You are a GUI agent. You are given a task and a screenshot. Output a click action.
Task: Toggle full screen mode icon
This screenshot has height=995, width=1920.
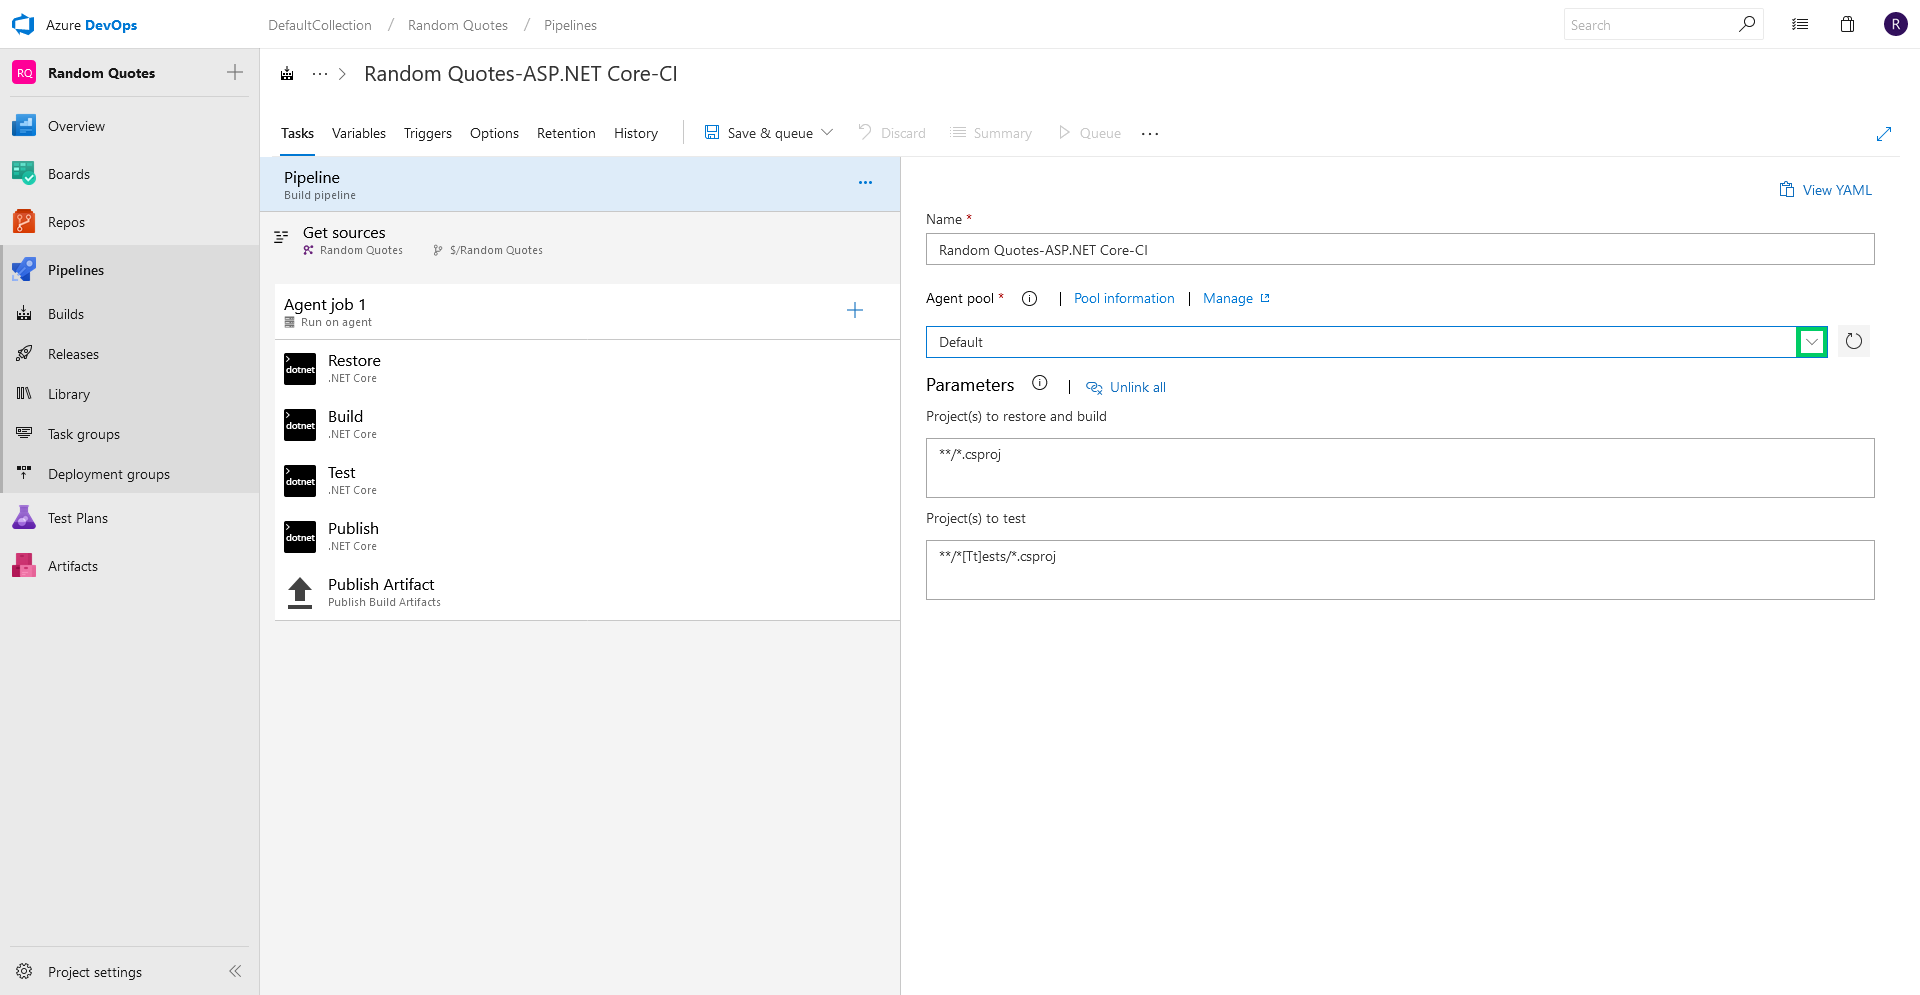[1884, 133]
